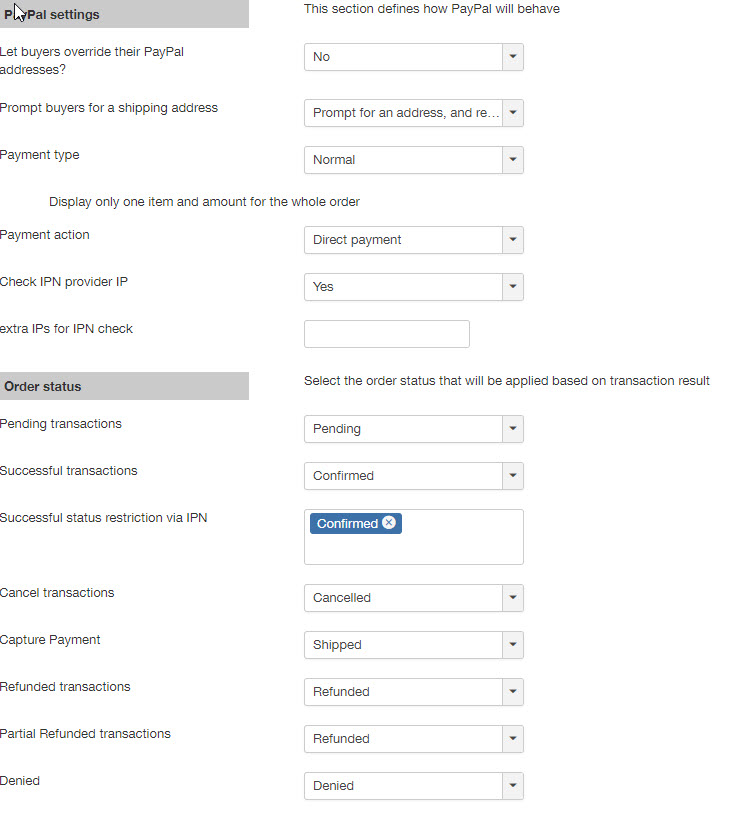Screen dimensions: 730x821
Task: Click the extra IPs for IPN check field
Action: (386, 334)
